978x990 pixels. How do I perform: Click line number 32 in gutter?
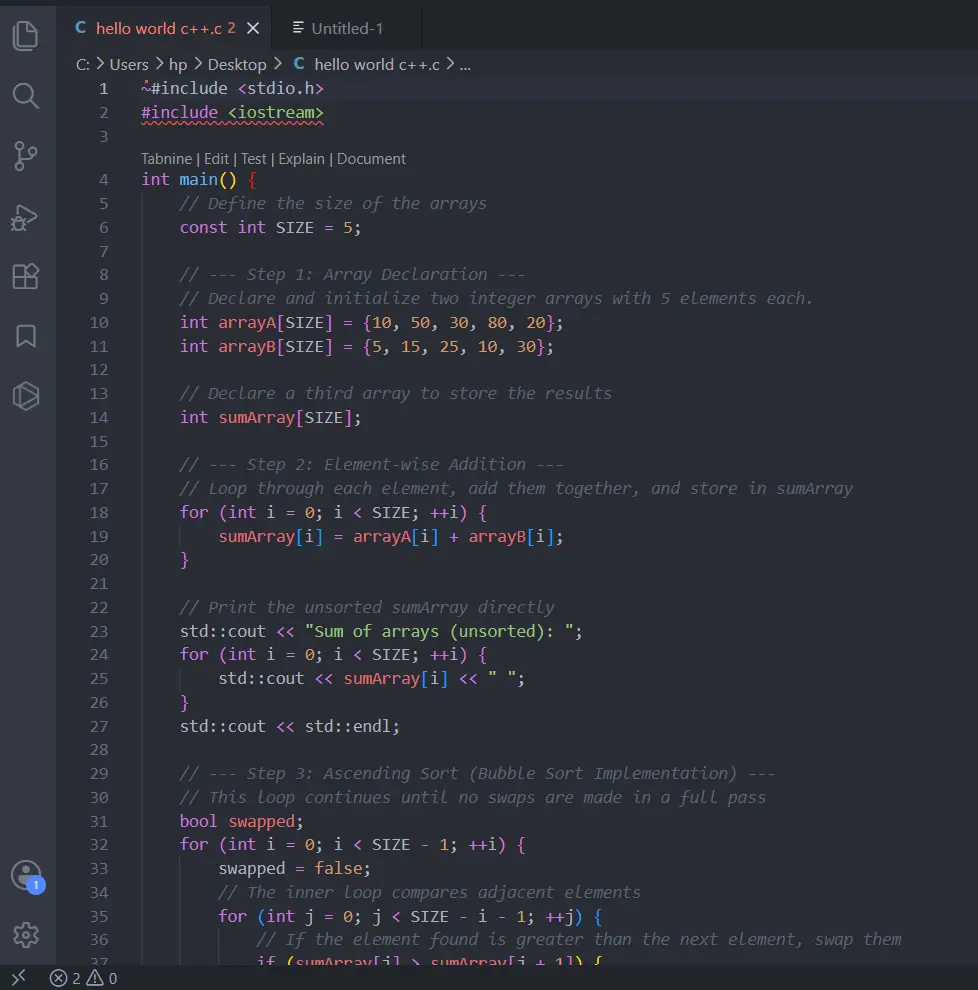coord(99,845)
